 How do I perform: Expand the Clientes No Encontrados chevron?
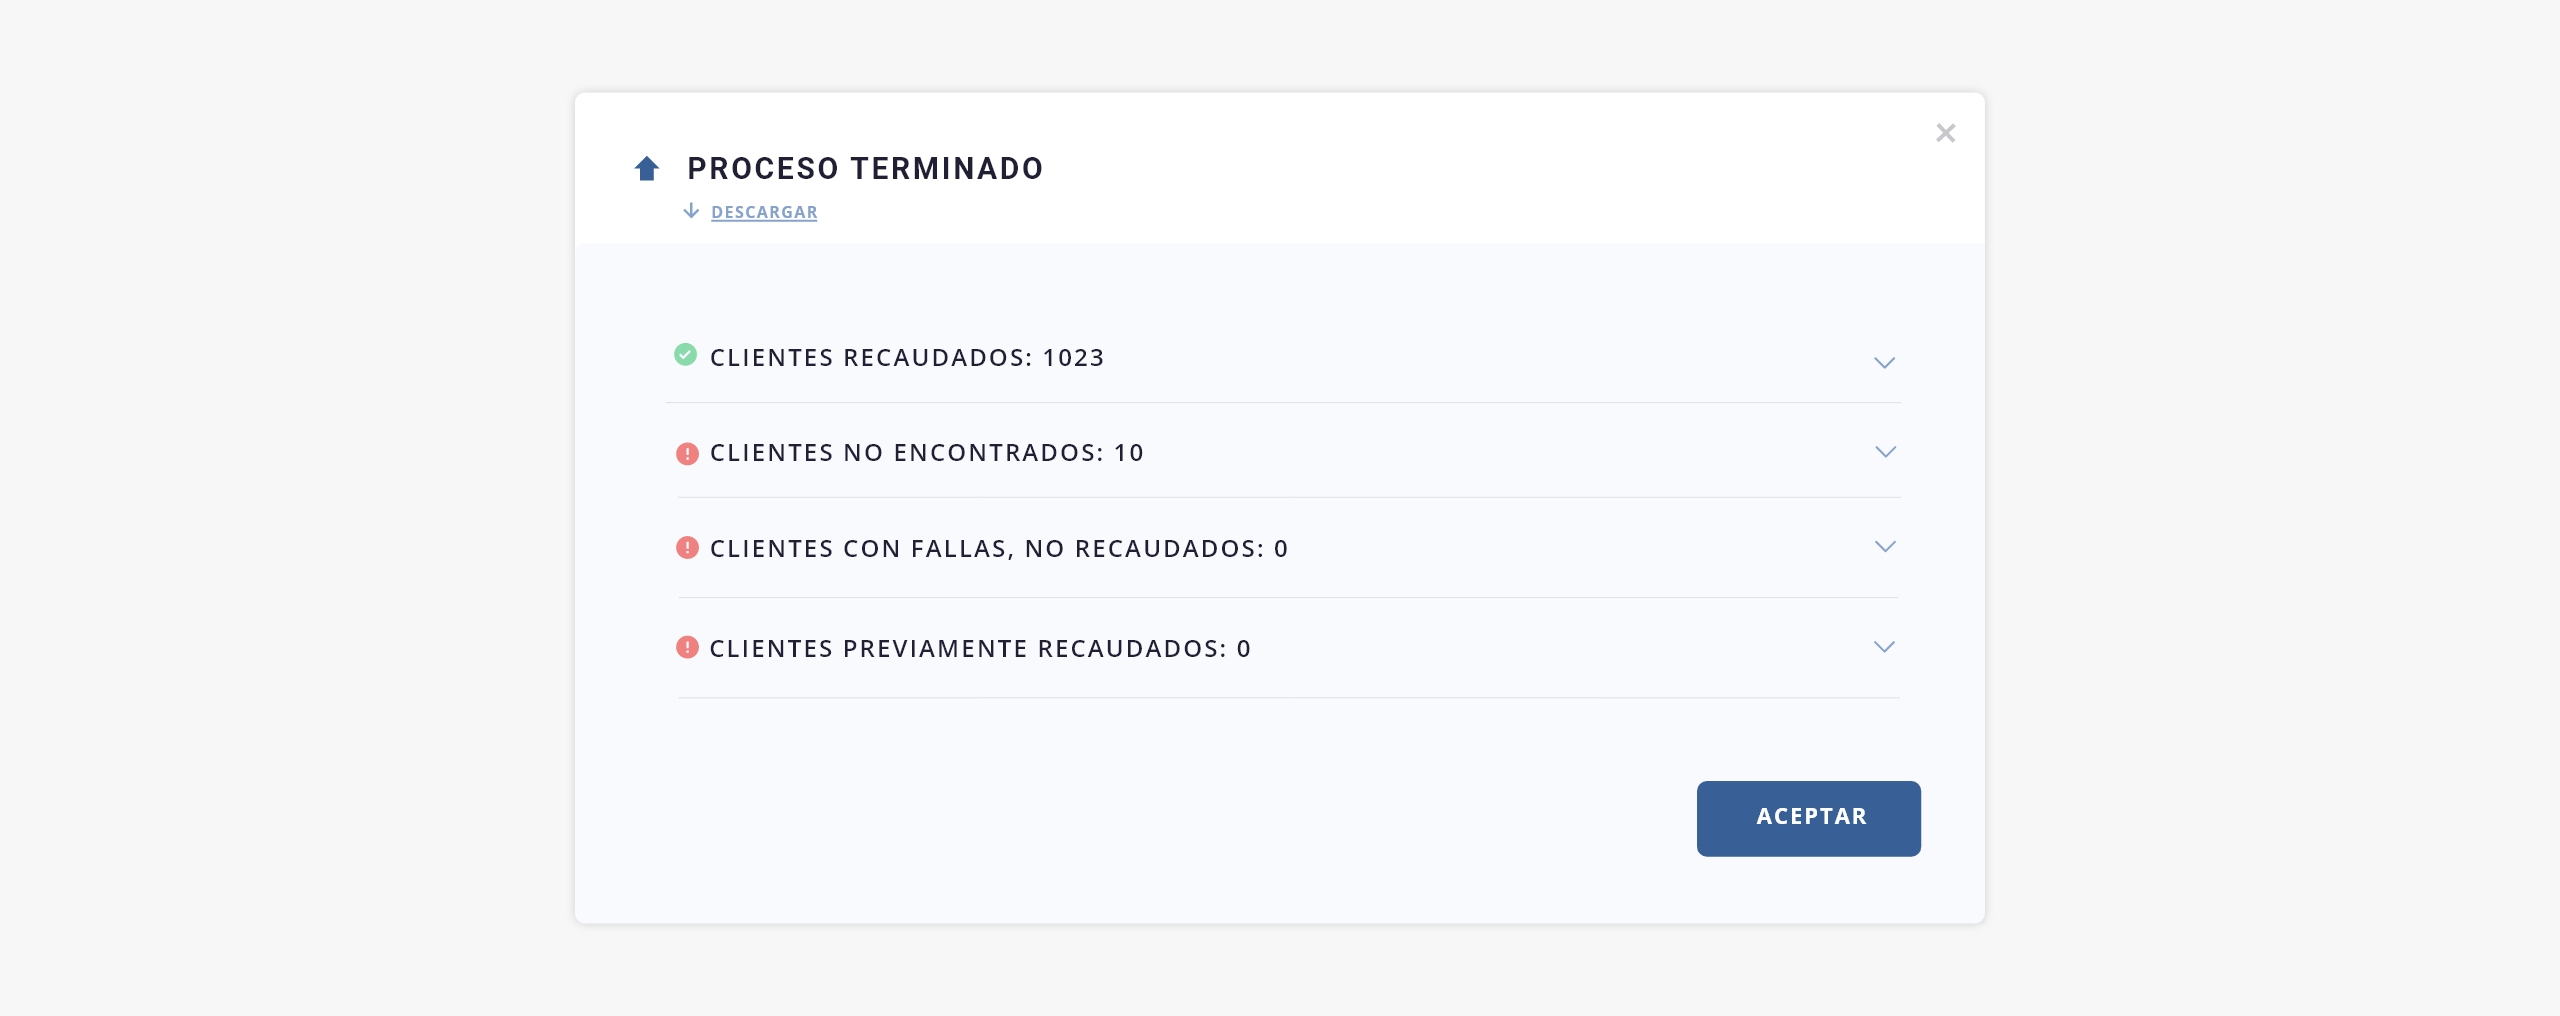1885,452
